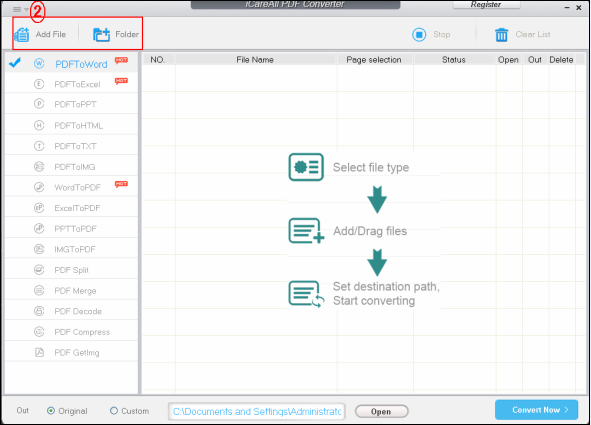Image resolution: width=591 pixels, height=425 pixels.
Task: Select PDFToPPT conversion mode
Action: pyautogui.click(x=72, y=104)
